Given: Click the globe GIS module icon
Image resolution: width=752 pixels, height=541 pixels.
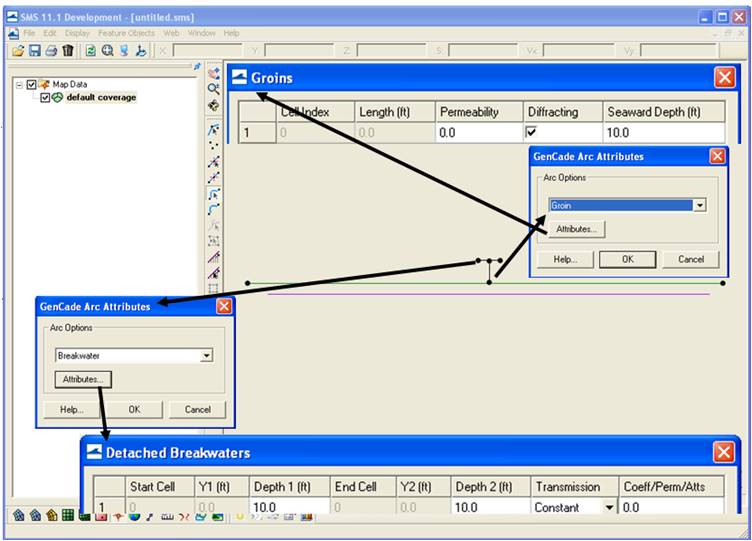Looking at the screenshot, I should click(x=134, y=516).
